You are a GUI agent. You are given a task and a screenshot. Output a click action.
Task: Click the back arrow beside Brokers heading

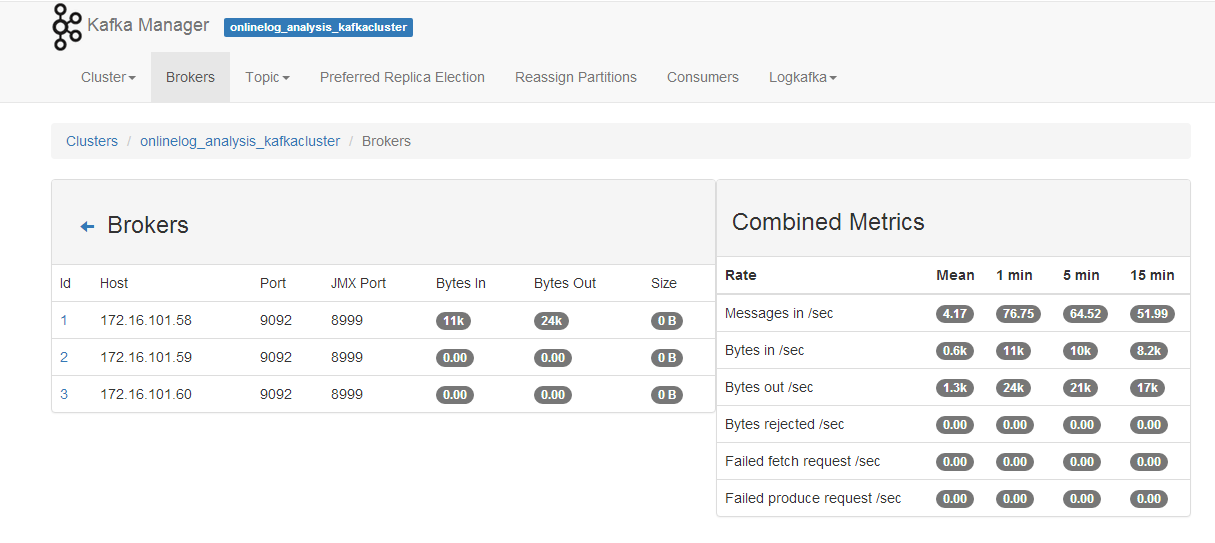tap(87, 227)
